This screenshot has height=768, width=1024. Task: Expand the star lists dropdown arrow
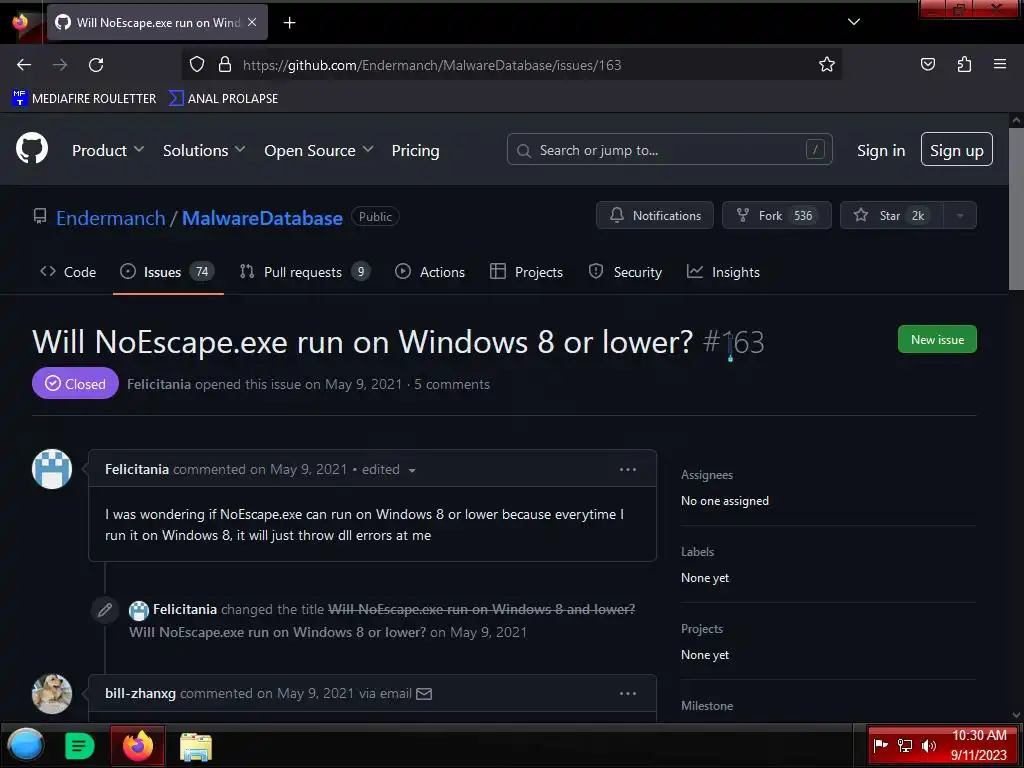pos(960,216)
